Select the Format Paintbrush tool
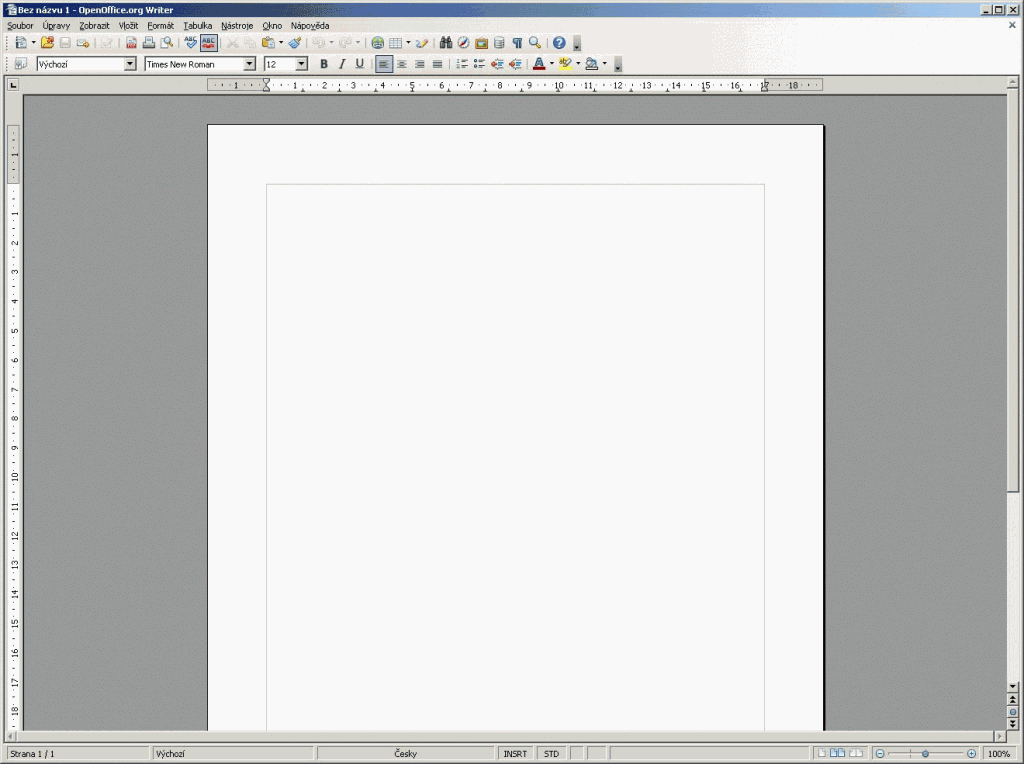 point(295,43)
